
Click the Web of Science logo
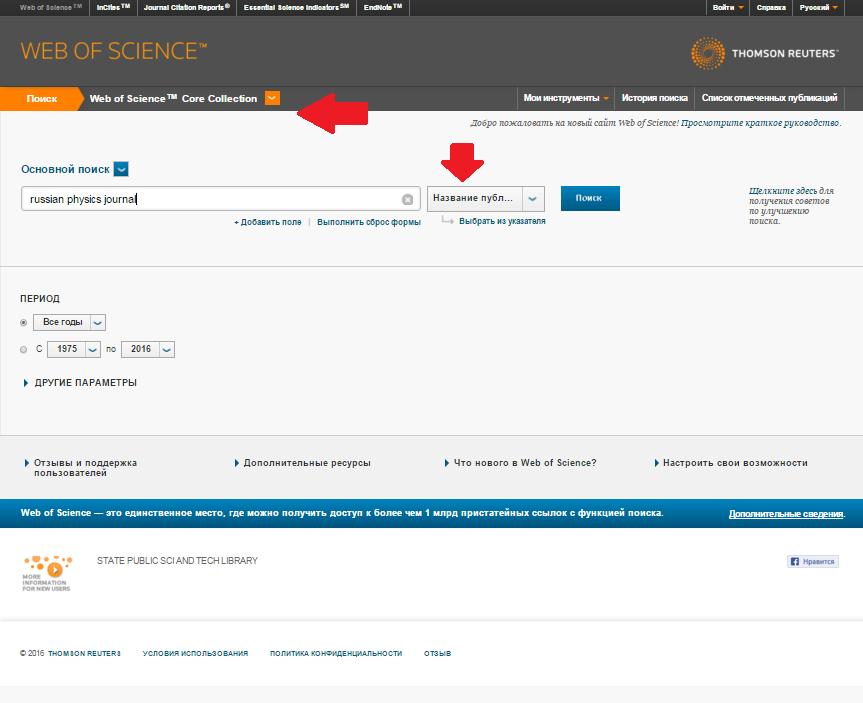click(x=114, y=51)
